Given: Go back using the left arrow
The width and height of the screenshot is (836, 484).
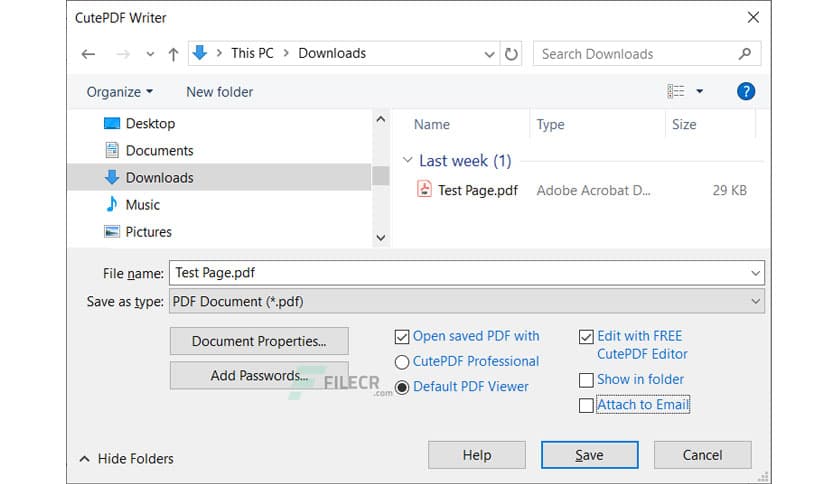Looking at the screenshot, I should (89, 54).
